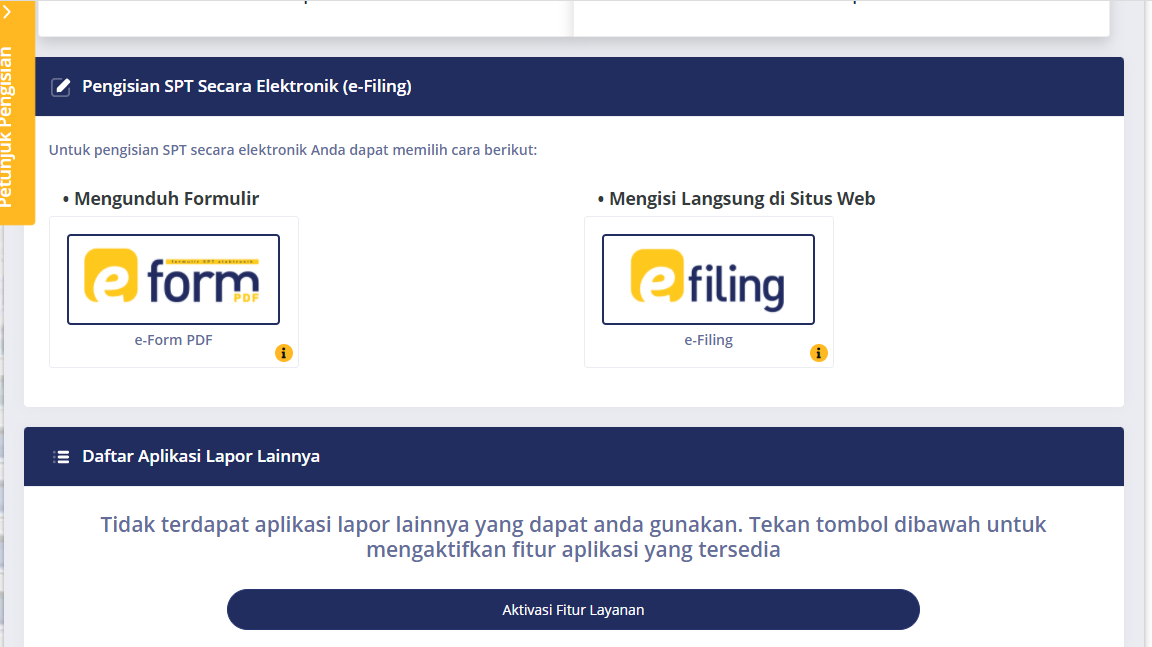Click the Pengisian SPT Secara Elektronik header bar
Viewport: 1152px width, 647px height.
click(x=573, y=86)
